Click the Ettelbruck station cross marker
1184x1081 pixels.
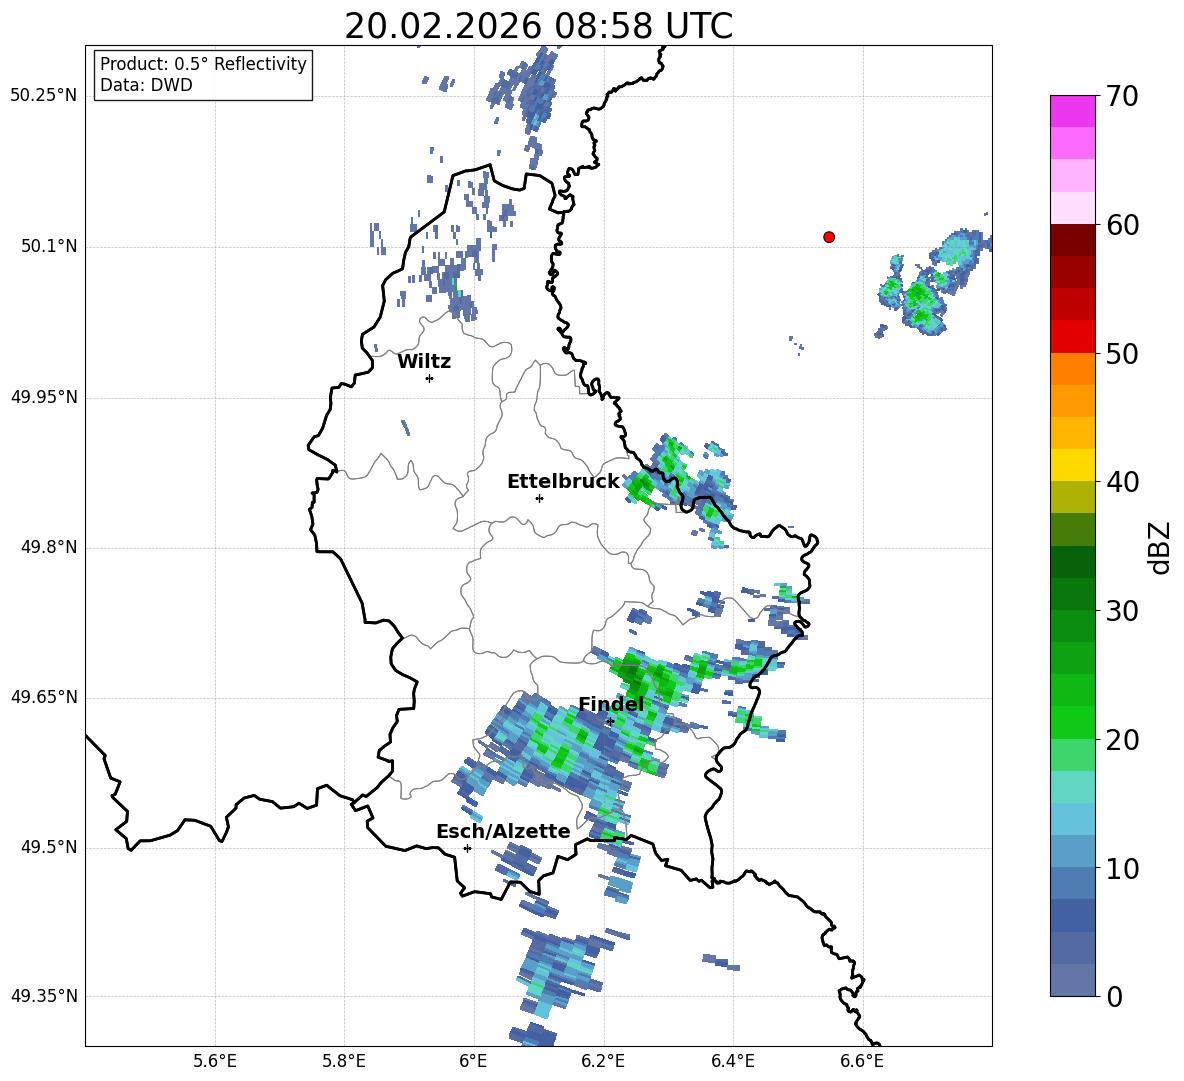tap(539, 498)
